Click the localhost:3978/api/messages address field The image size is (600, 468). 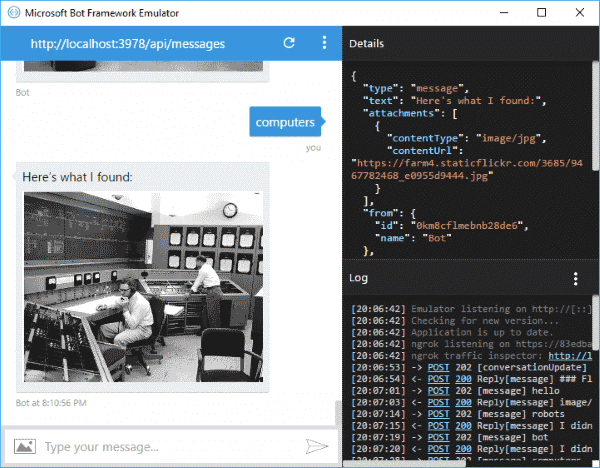click(128, 44)
